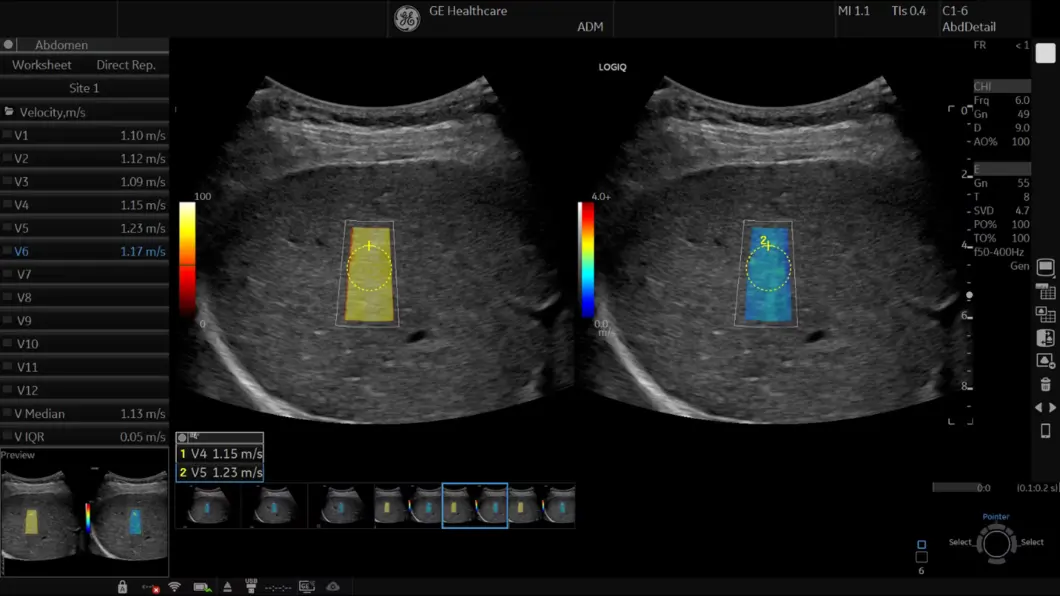The width and height of the screenshot is (1060, 596).
Task: Click the mobile device icon
Action: click(x=1045, y=431)
